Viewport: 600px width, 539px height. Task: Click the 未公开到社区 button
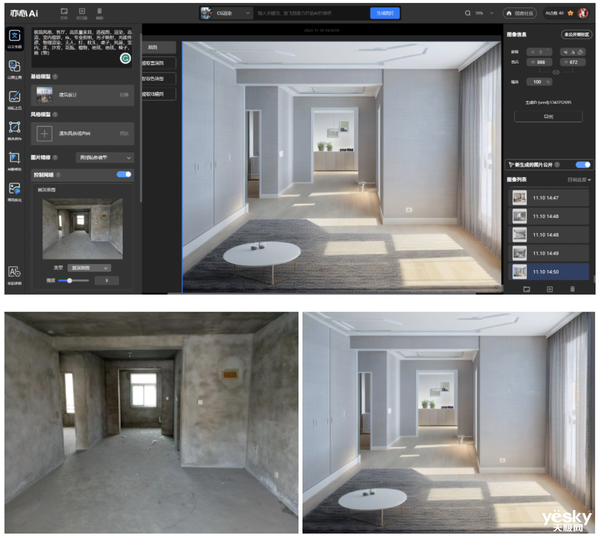pos(577,34)
